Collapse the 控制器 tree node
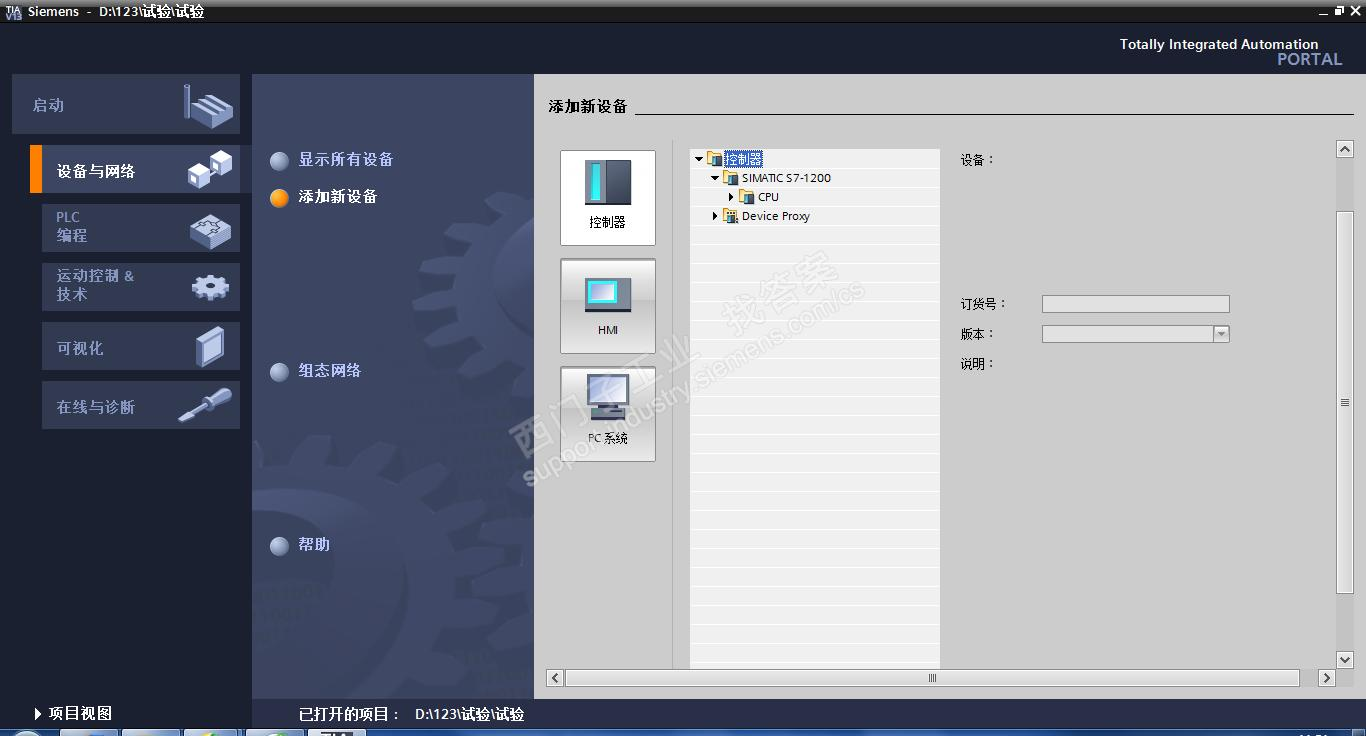The image size is (1366, 736). (698, 159)
